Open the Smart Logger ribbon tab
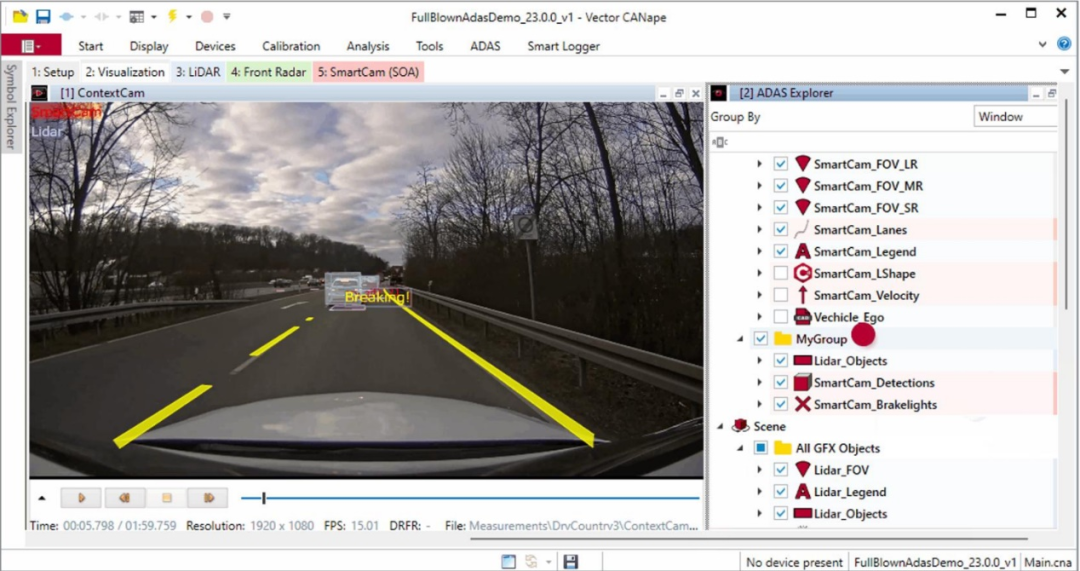The height and width of the screenshot is (571, 1080). click(x=563, y=46)
